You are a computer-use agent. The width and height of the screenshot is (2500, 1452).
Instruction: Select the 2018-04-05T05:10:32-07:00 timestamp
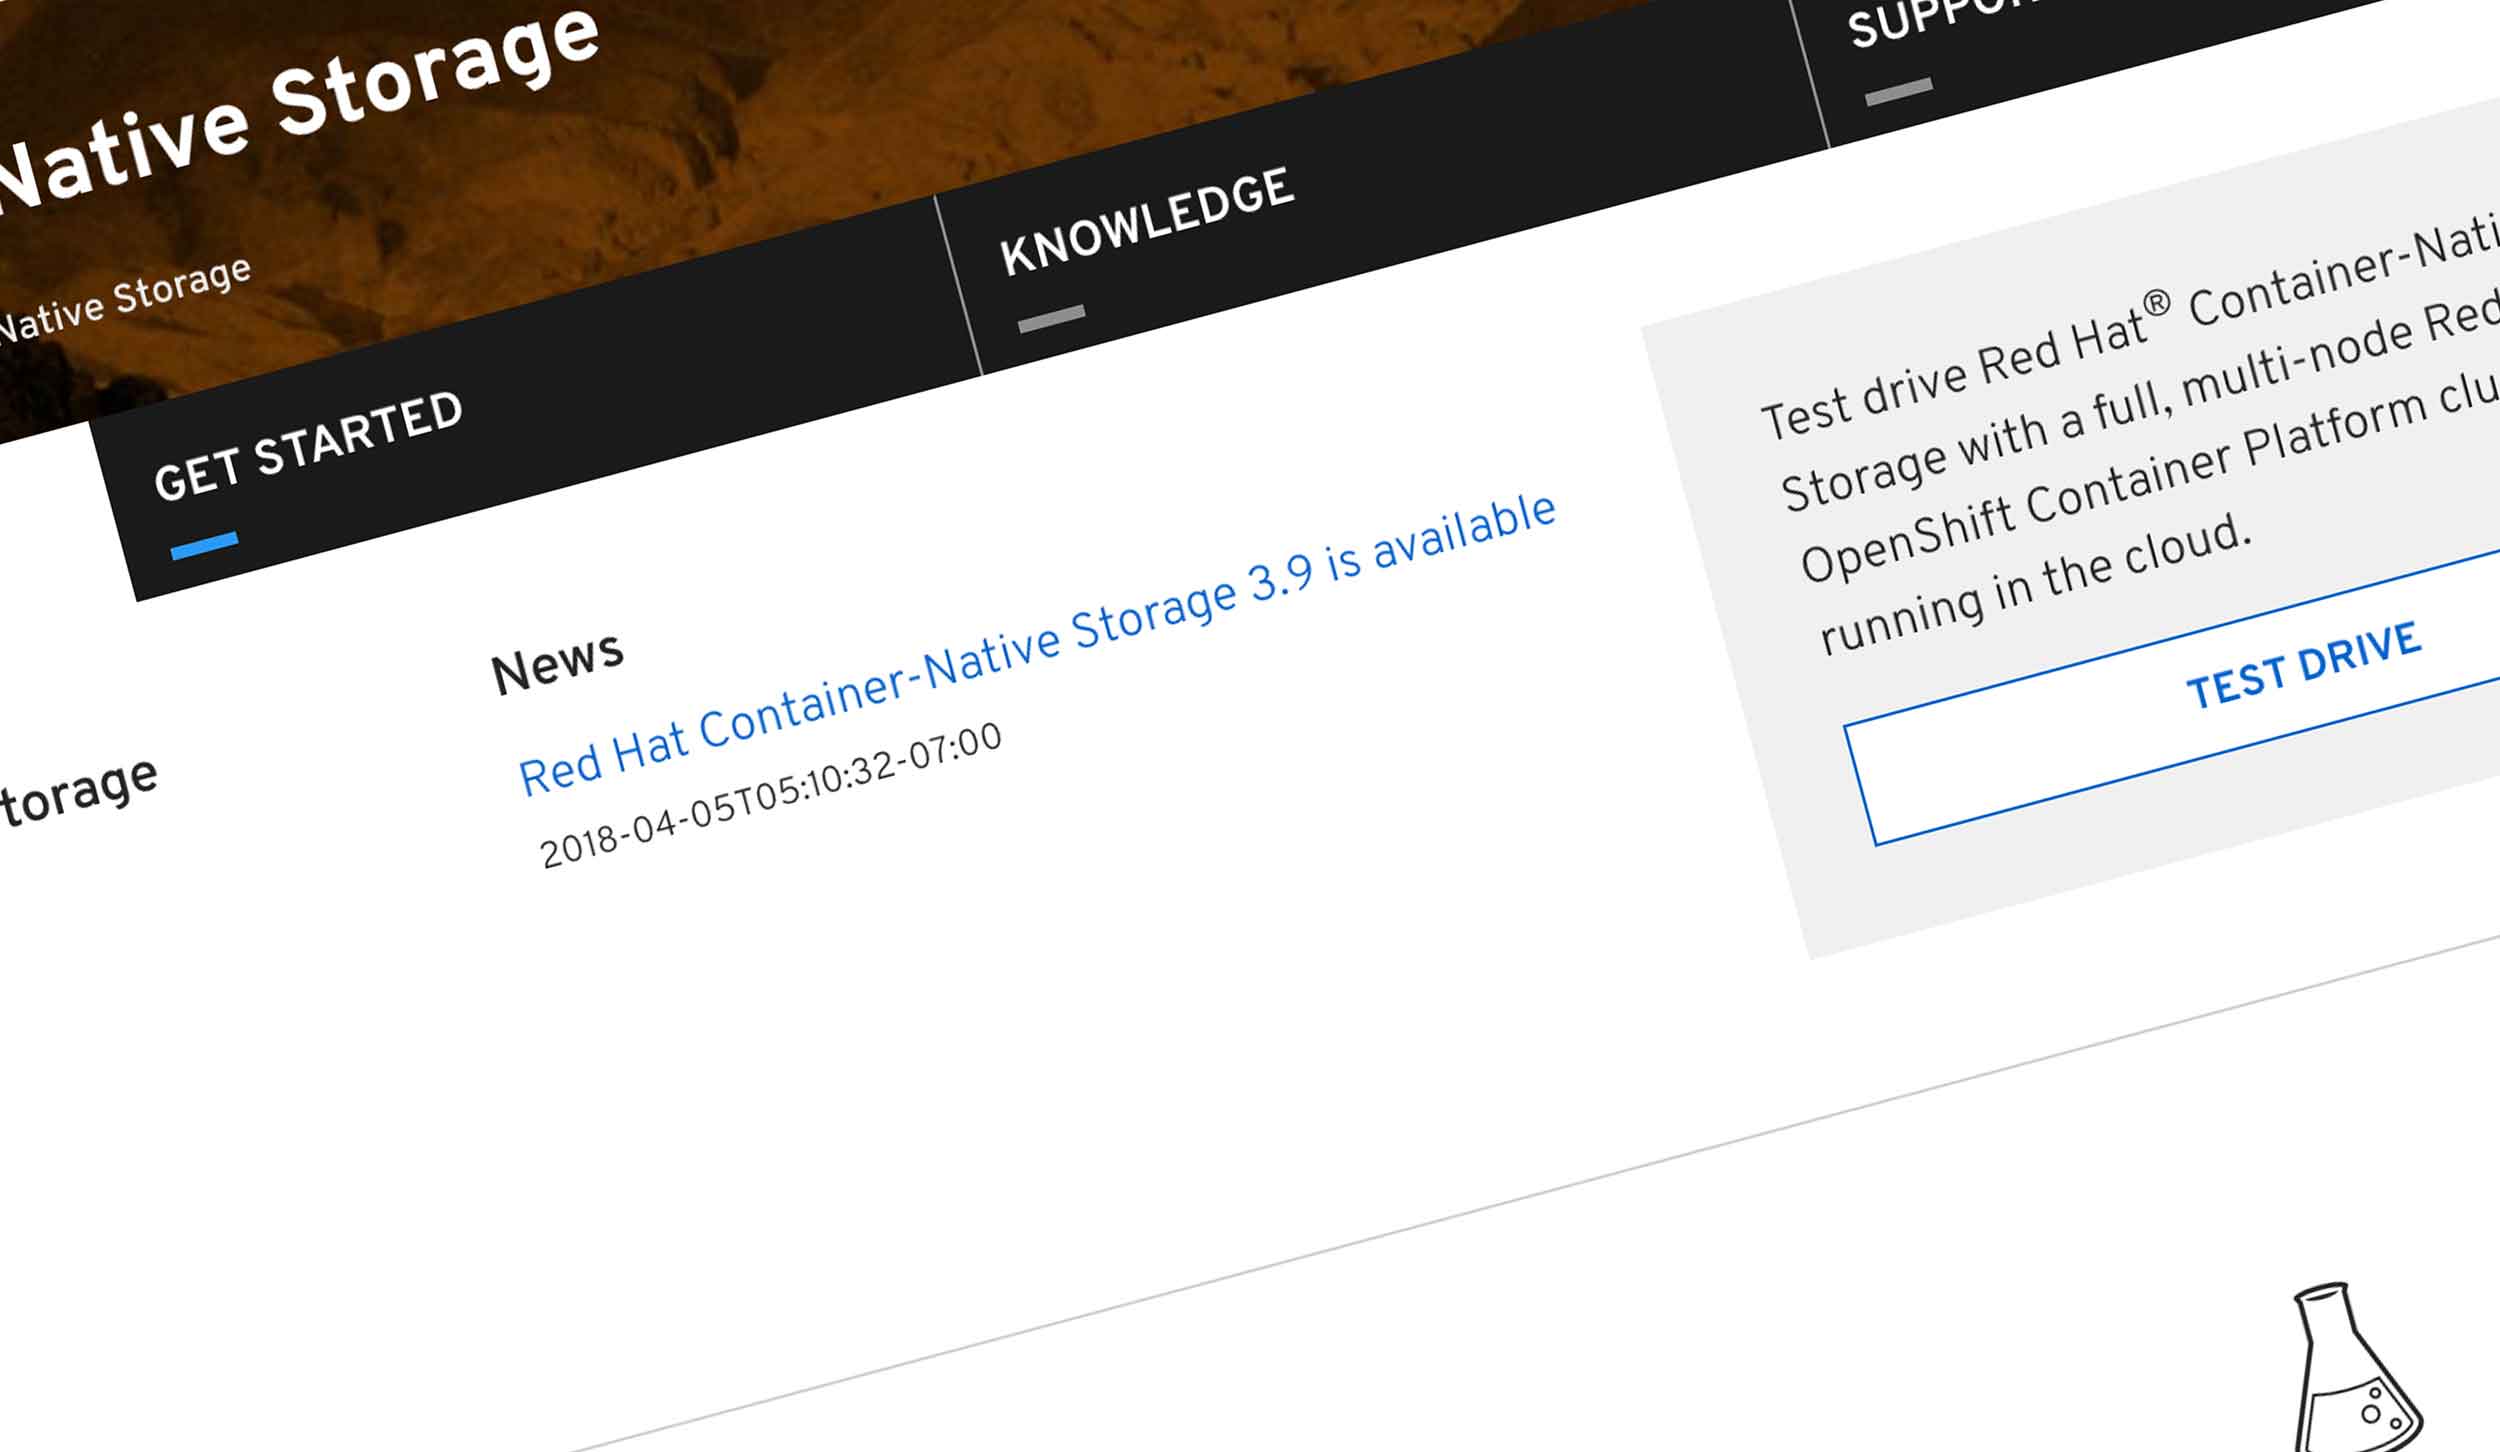pyautogui.click(x=770, y=795)
